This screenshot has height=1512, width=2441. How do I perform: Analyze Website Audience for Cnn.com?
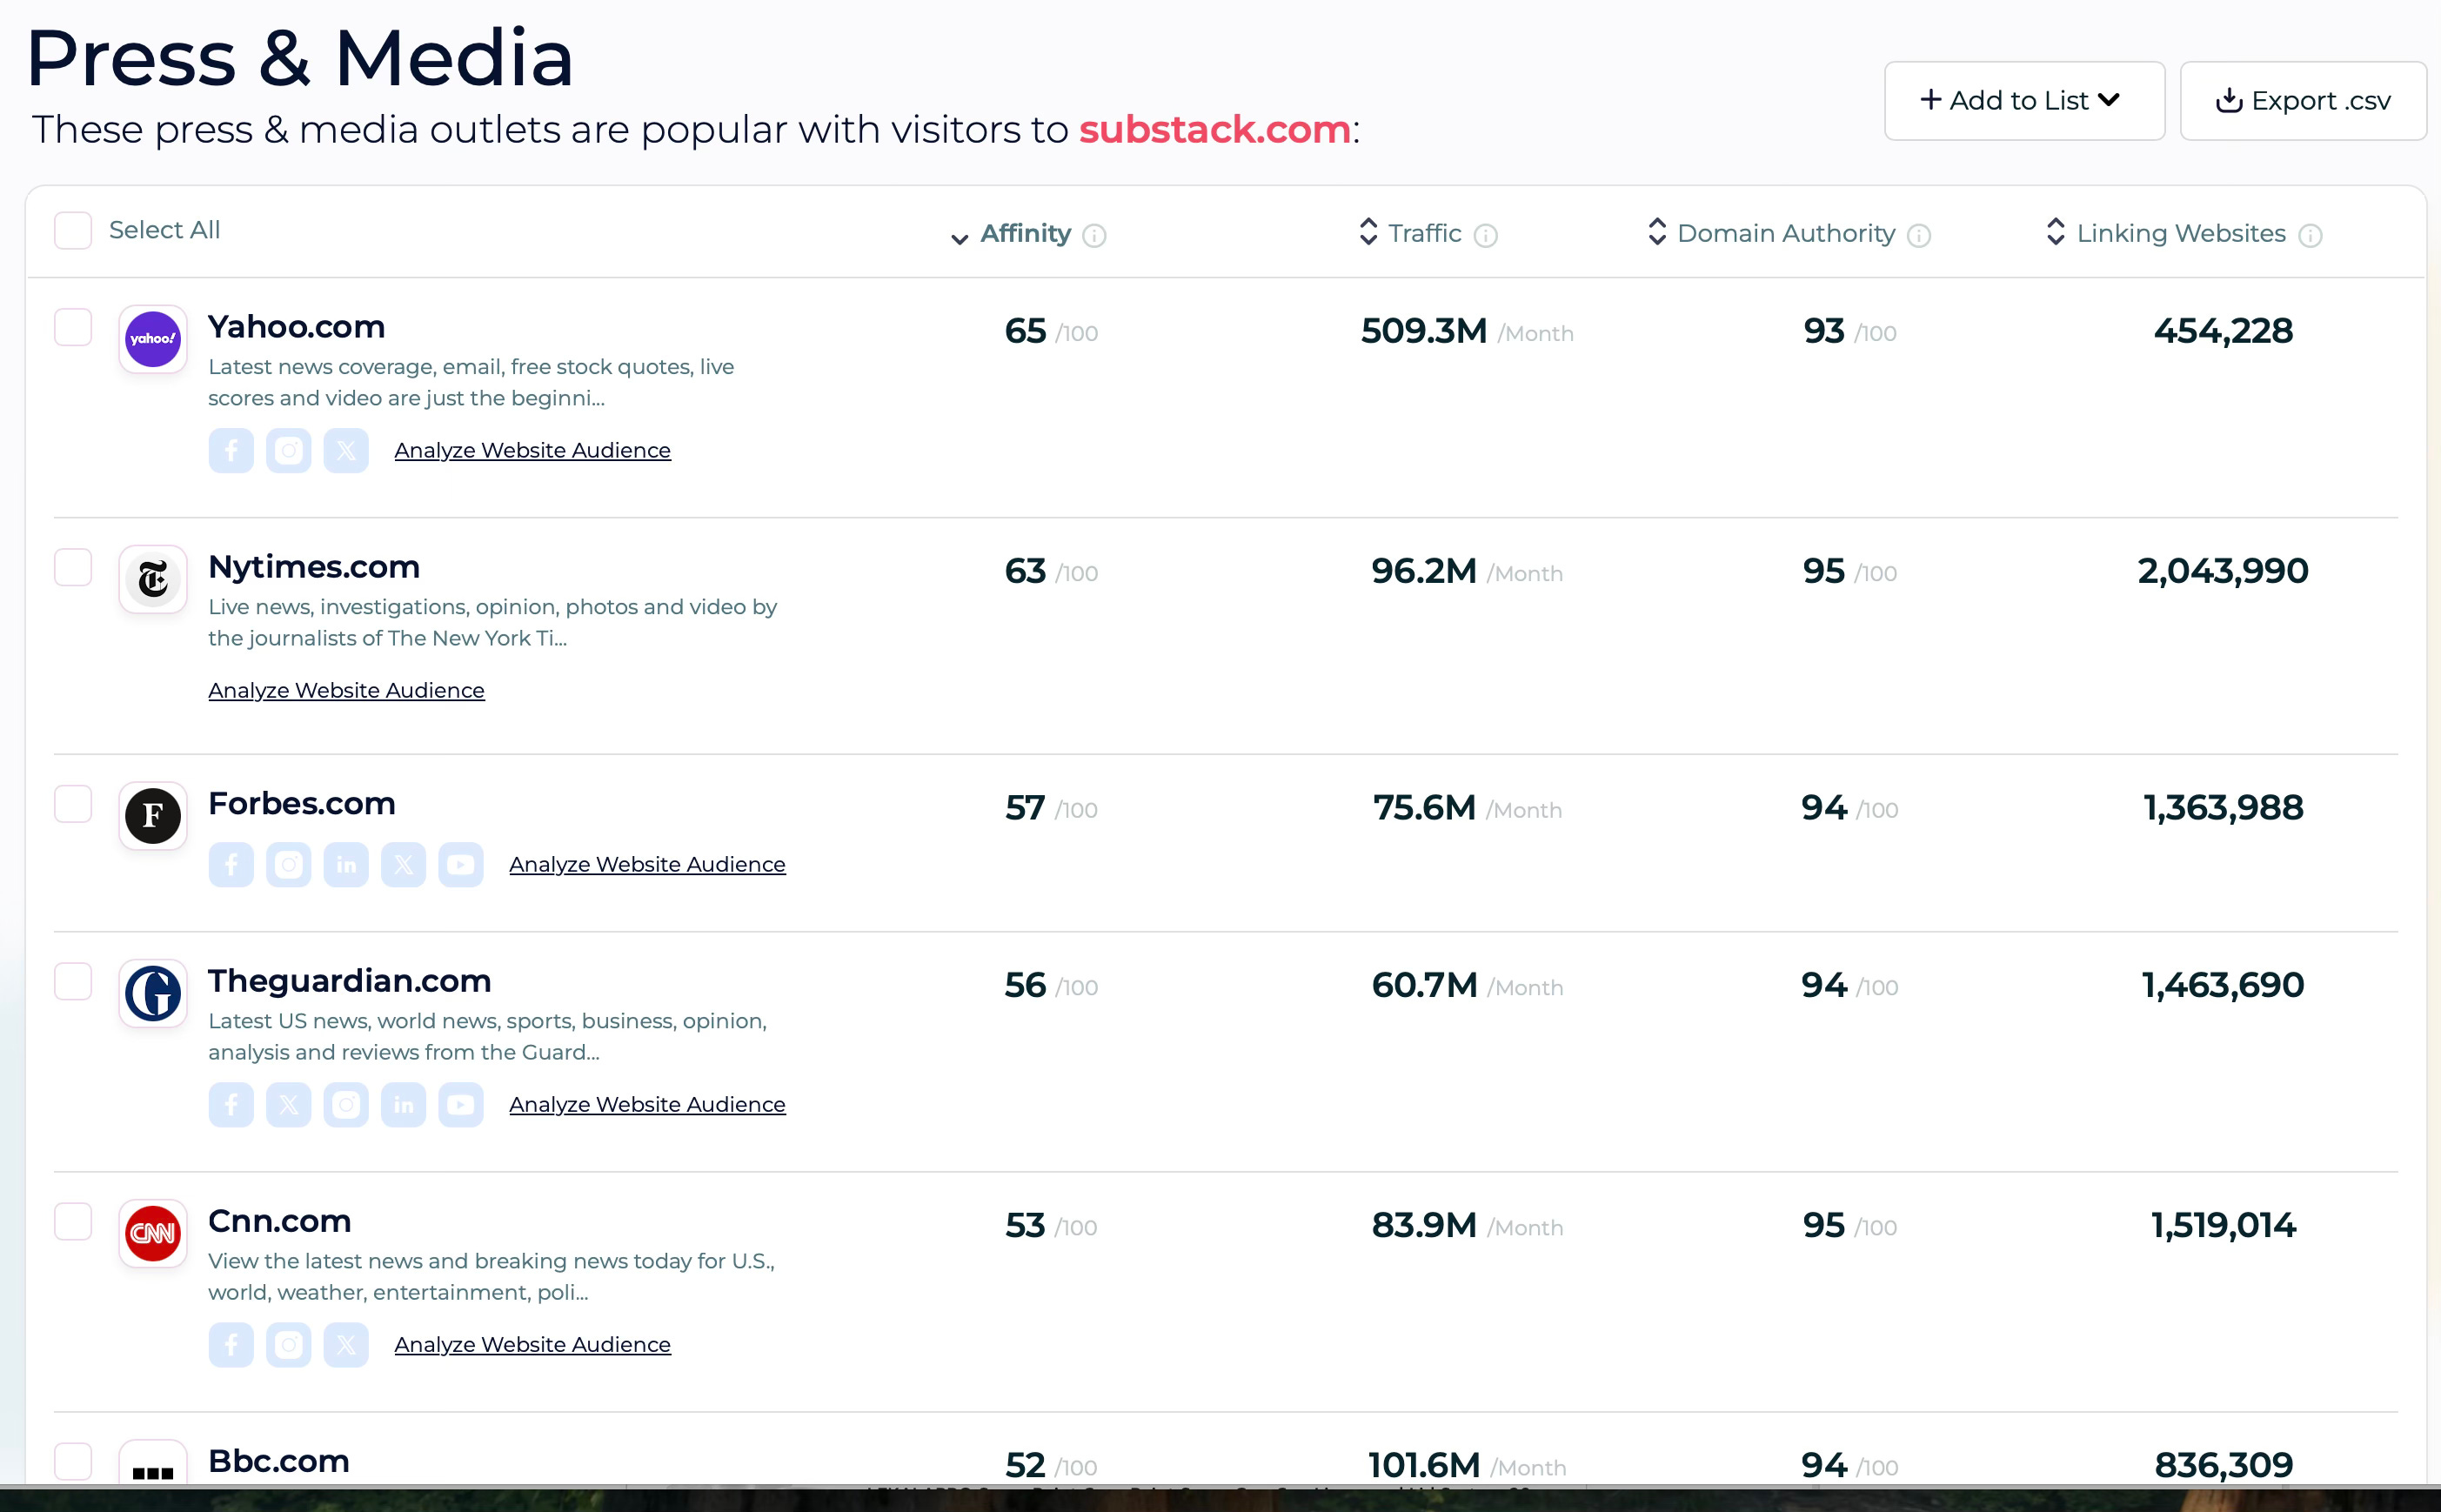533,1345
